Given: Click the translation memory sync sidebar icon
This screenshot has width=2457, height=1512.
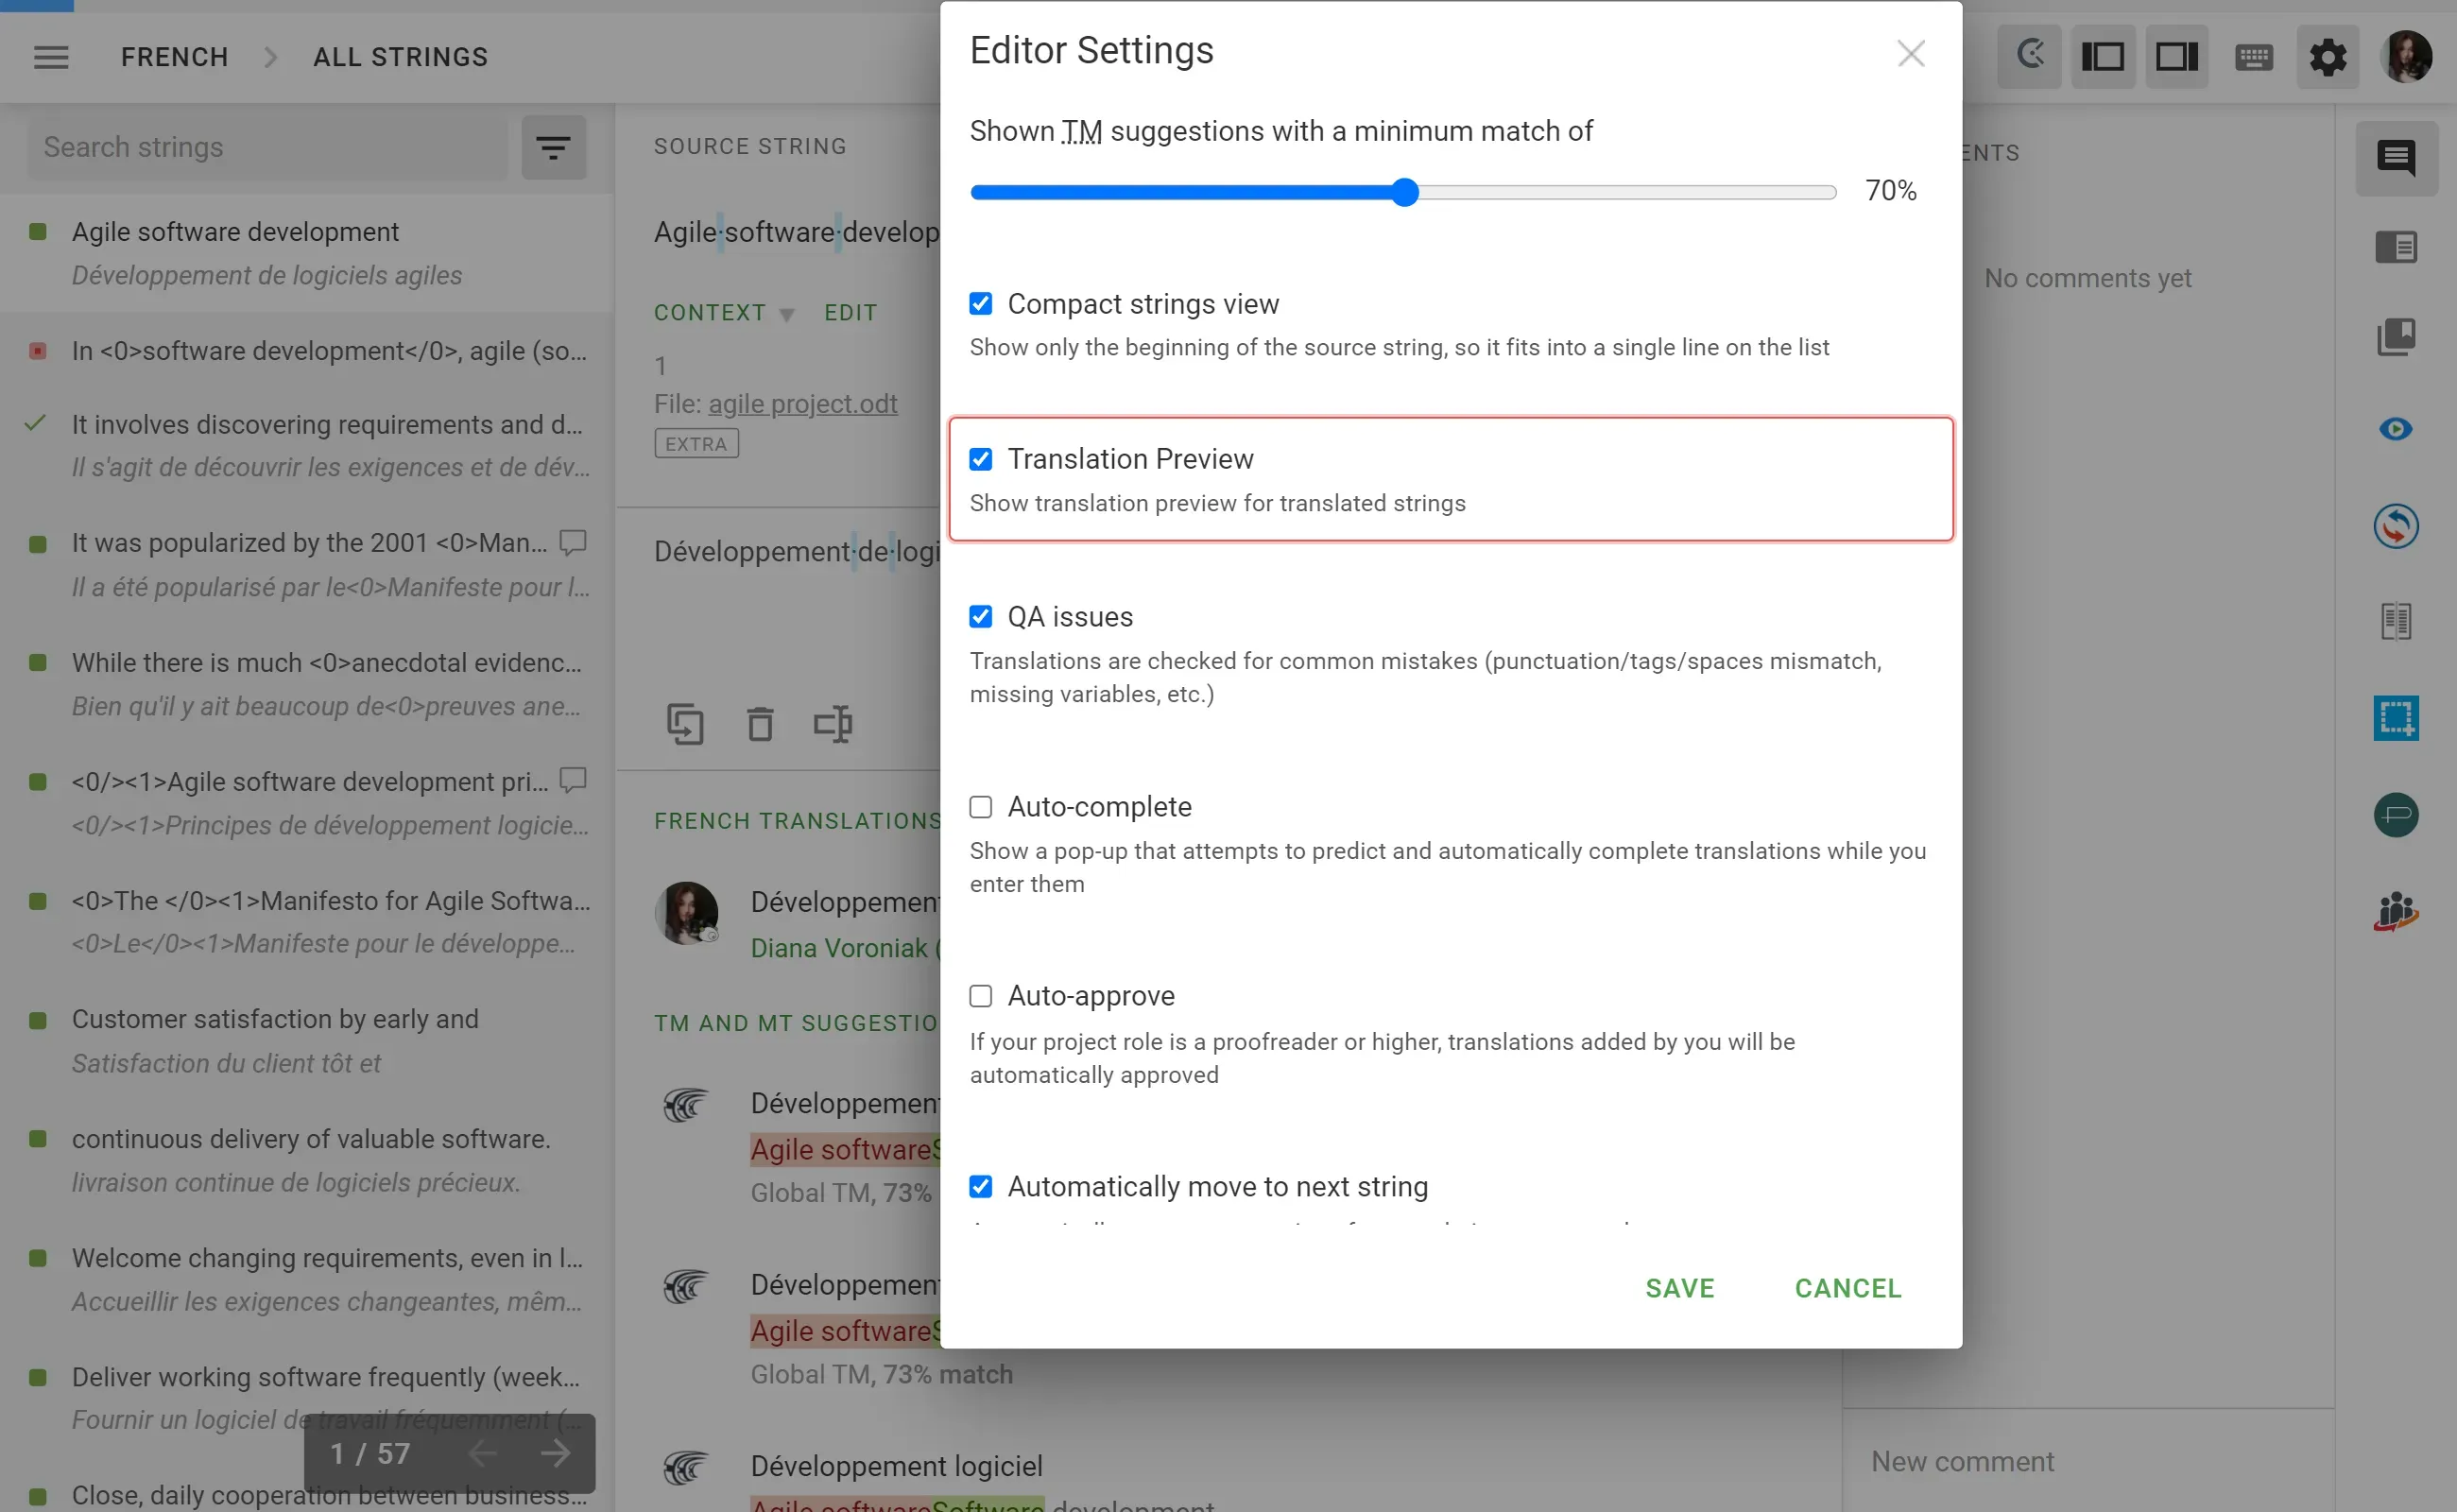Looking at the screenshot, I should [x=2396, y=526].
